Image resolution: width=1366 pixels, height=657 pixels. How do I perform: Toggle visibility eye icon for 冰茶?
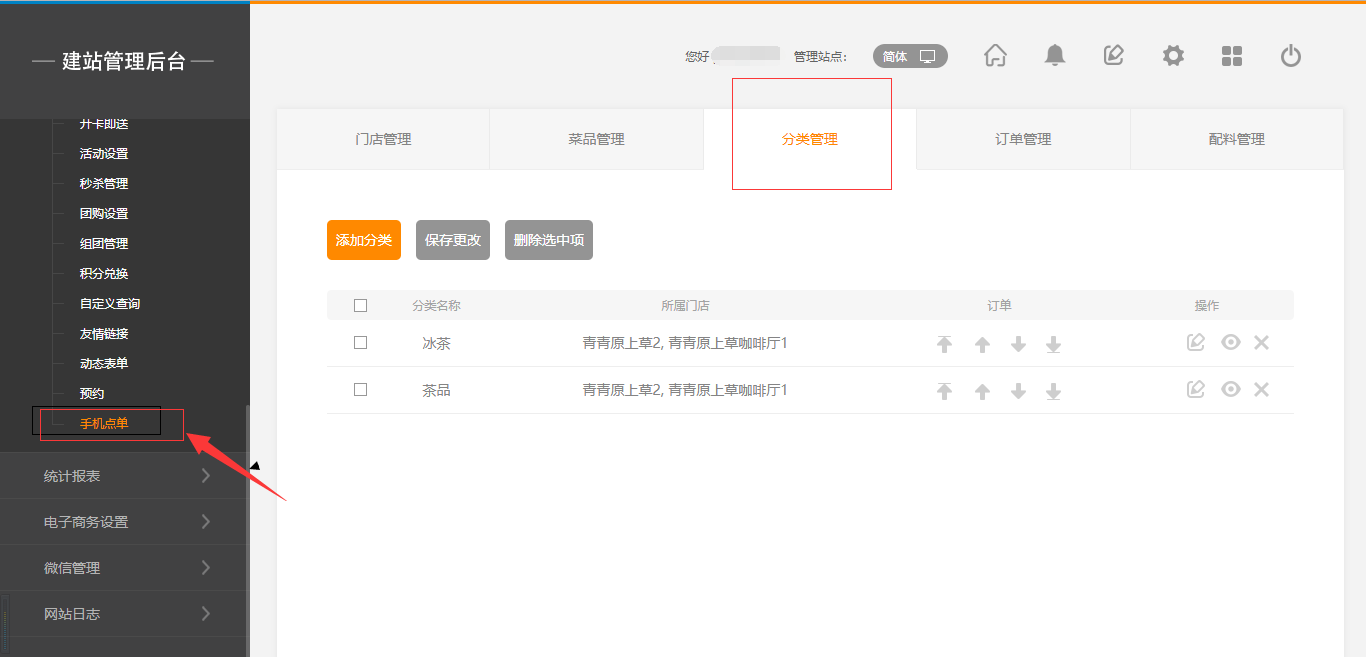pyautogui.click(x=1230, y=343)
